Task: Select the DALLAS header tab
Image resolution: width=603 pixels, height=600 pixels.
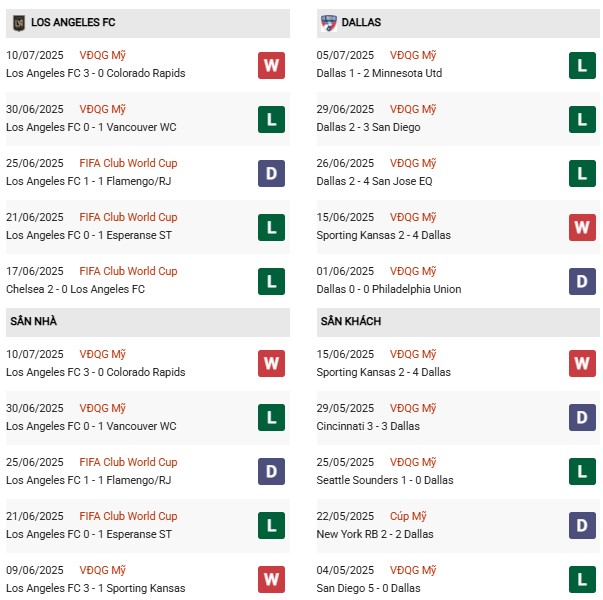Action: 360,22
